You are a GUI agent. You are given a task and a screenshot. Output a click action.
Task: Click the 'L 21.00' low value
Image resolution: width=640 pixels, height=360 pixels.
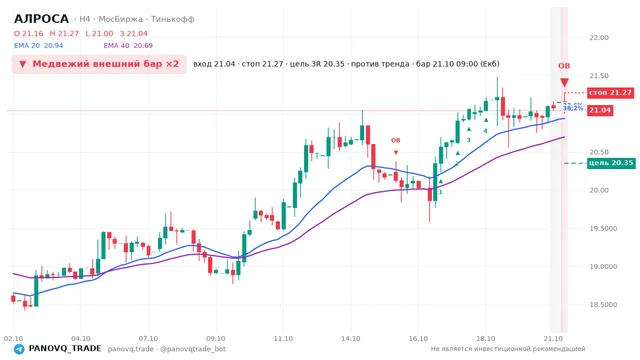[99, 33]
